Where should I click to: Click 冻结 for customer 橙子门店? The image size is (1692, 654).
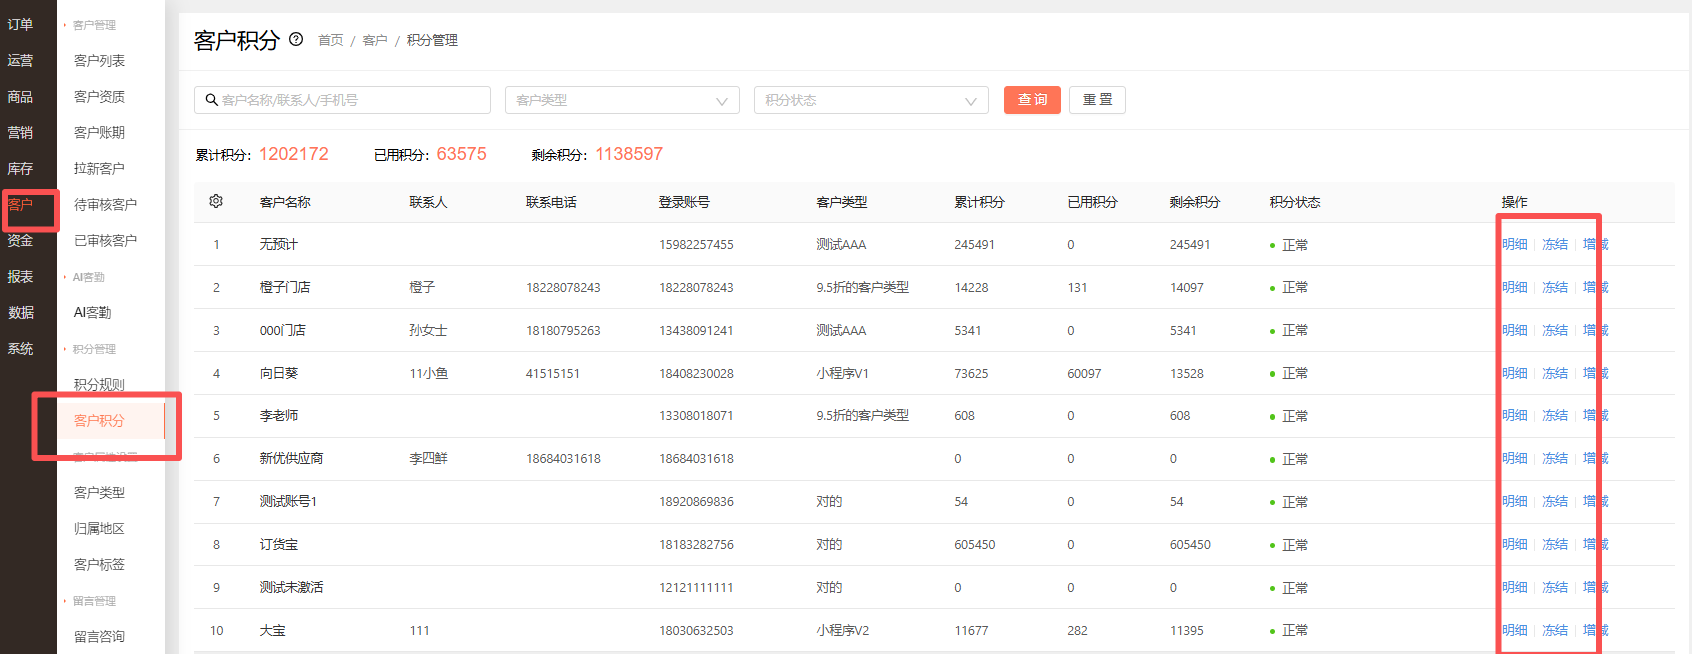click(1555, 287)
